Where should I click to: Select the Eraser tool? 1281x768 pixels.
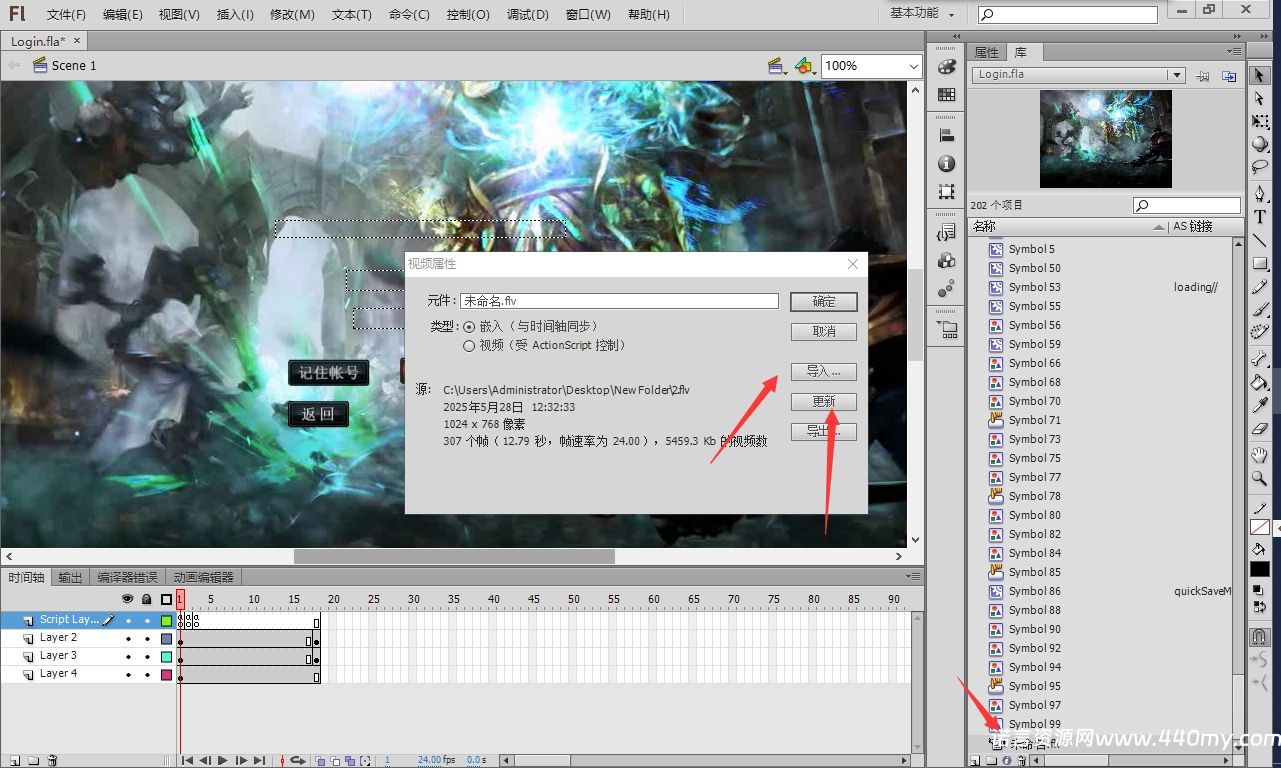tap(1259, 428)
